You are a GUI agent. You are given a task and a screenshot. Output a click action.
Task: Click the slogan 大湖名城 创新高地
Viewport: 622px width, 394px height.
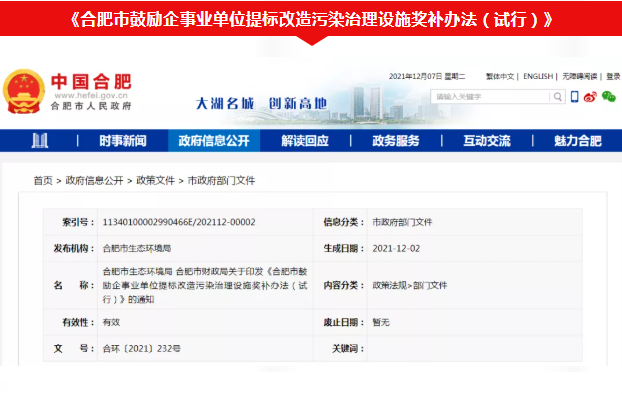(261, 104)
